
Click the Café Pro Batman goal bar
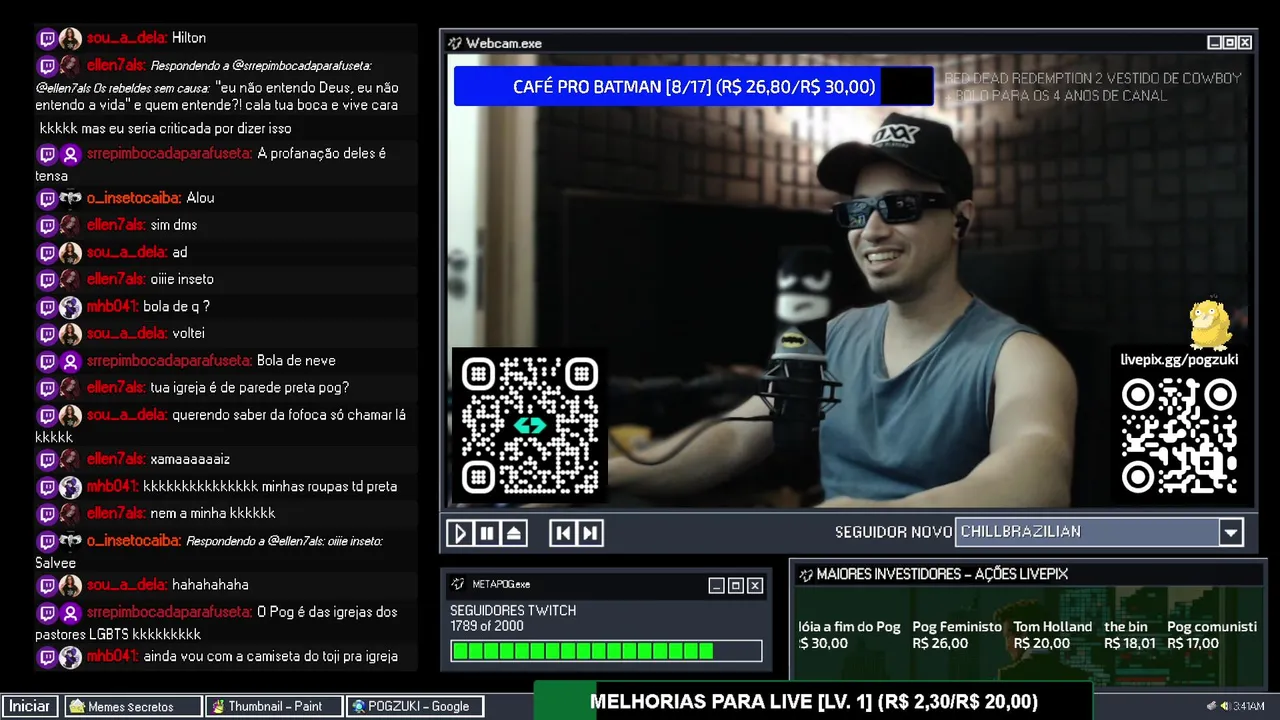click(x=694, y=86)
